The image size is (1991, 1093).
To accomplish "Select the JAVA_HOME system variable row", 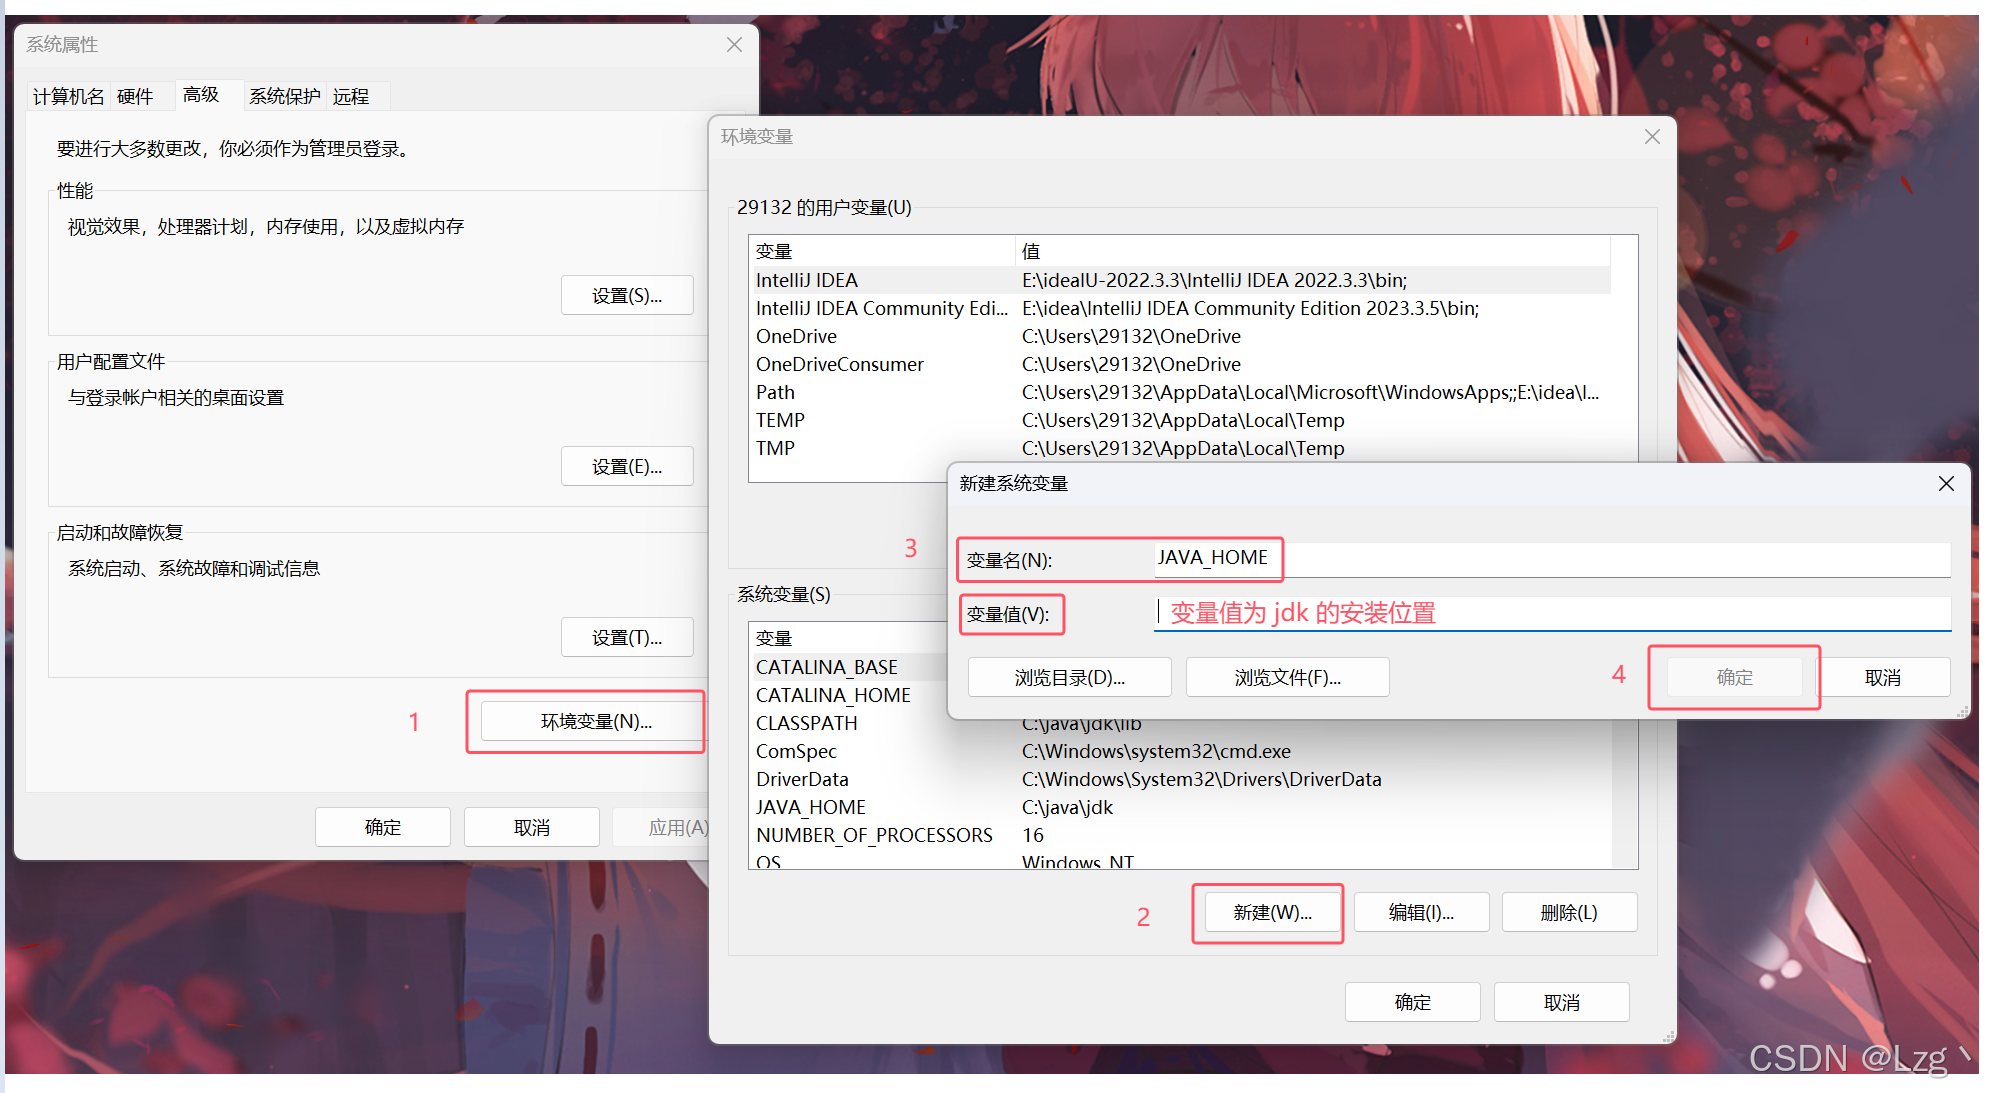I will (x=811, y=807).
